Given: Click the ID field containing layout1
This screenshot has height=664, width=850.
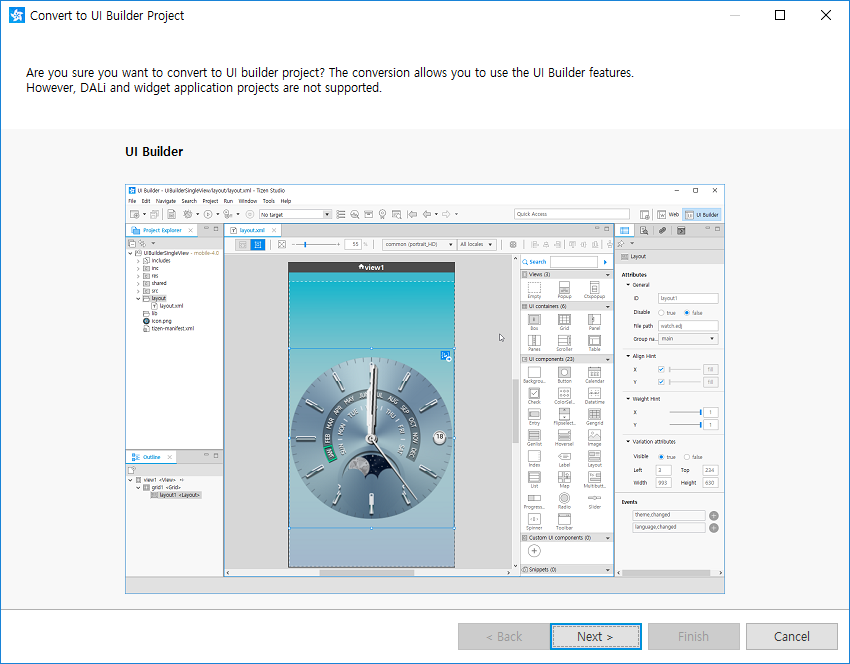Looking at the screenshot, I should coord(688,298).
